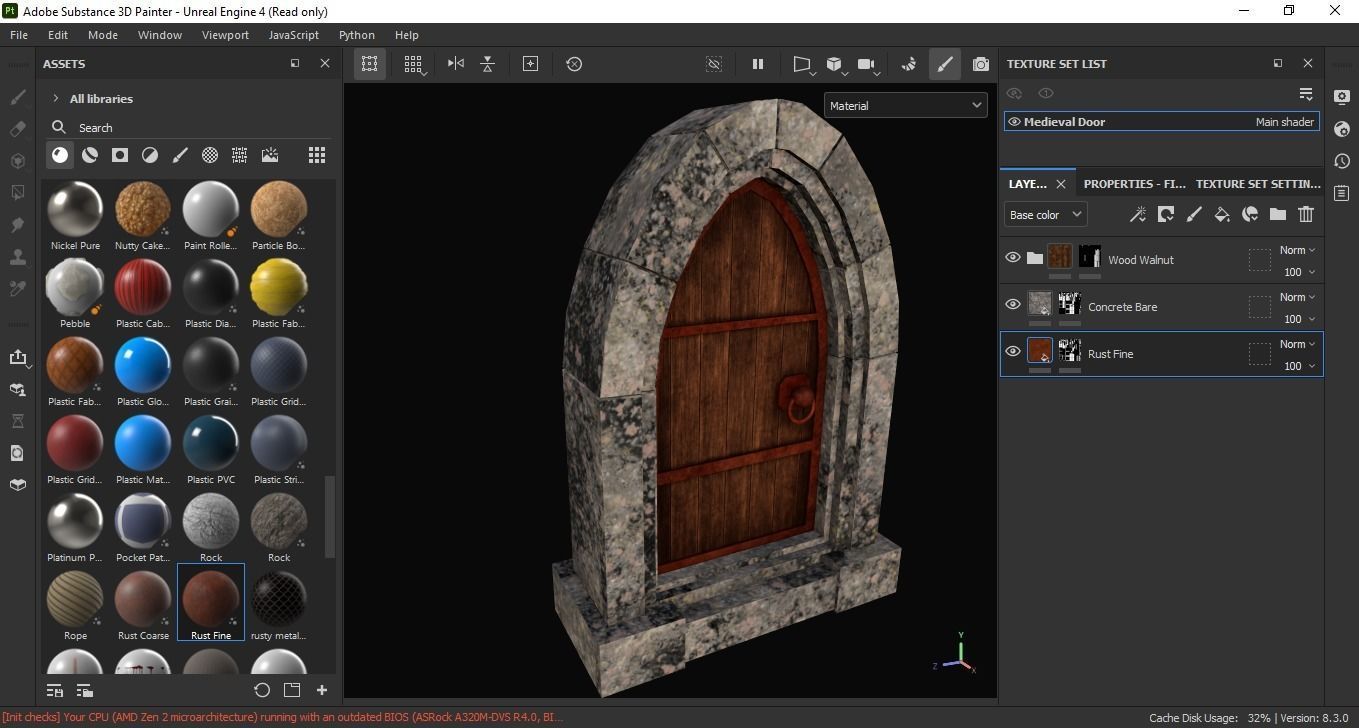Screen dimensions: 1359x728
Task: Switch to rendering mode camera icon
Action: coord(980,63)
